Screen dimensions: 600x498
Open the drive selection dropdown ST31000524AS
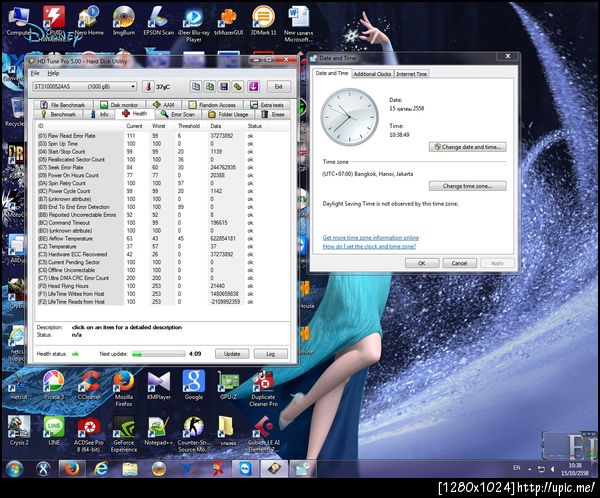pos(84,87)
